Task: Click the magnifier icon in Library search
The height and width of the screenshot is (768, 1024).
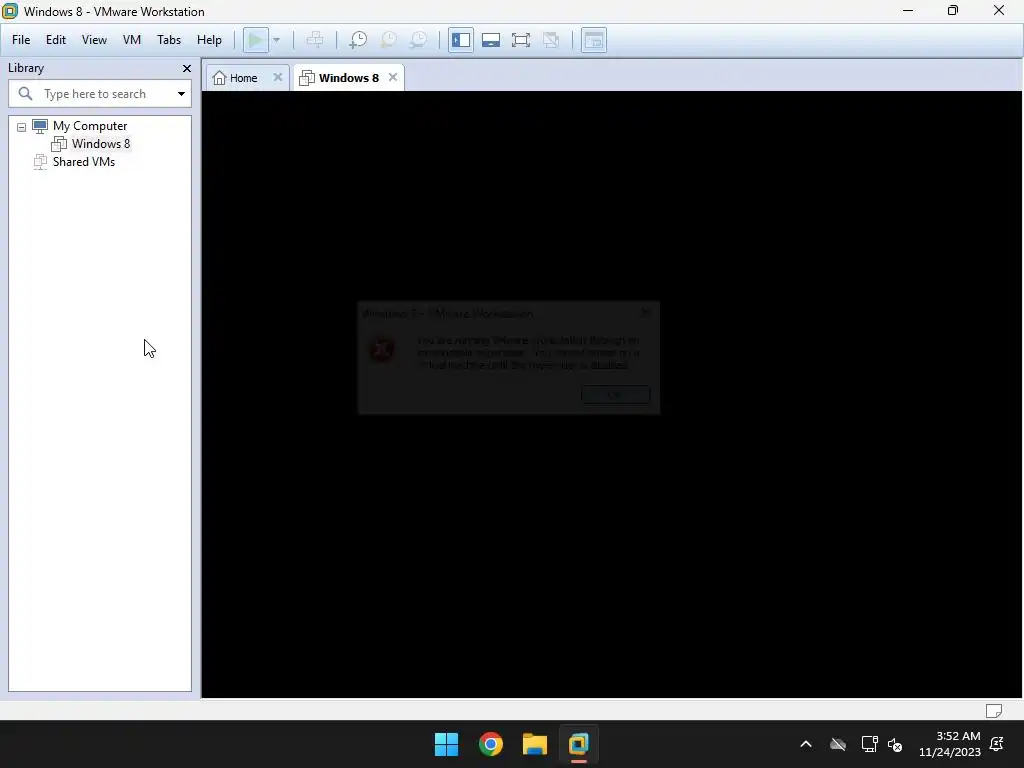Action: [25, 93]
